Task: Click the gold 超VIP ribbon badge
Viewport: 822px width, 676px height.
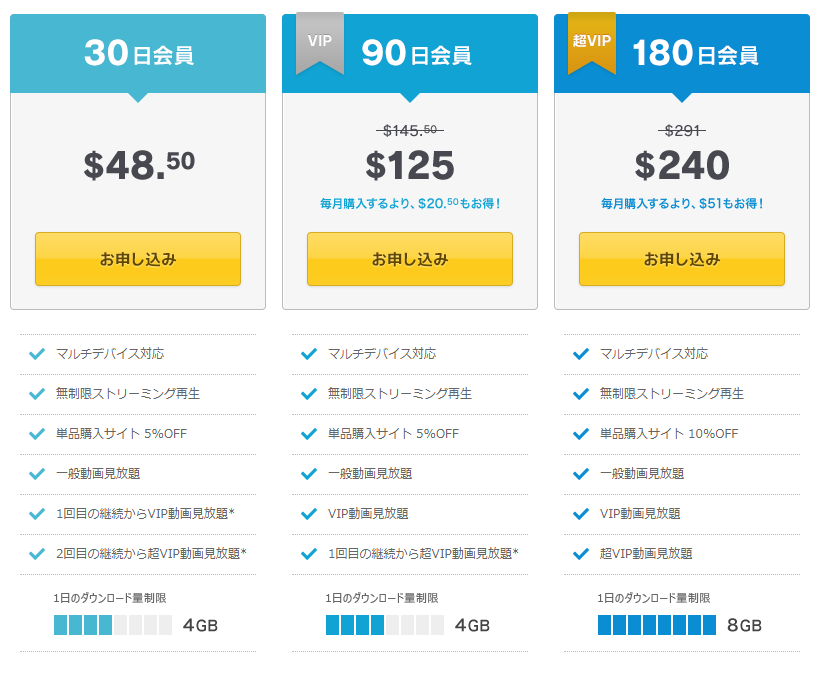Action: point(591,43)
